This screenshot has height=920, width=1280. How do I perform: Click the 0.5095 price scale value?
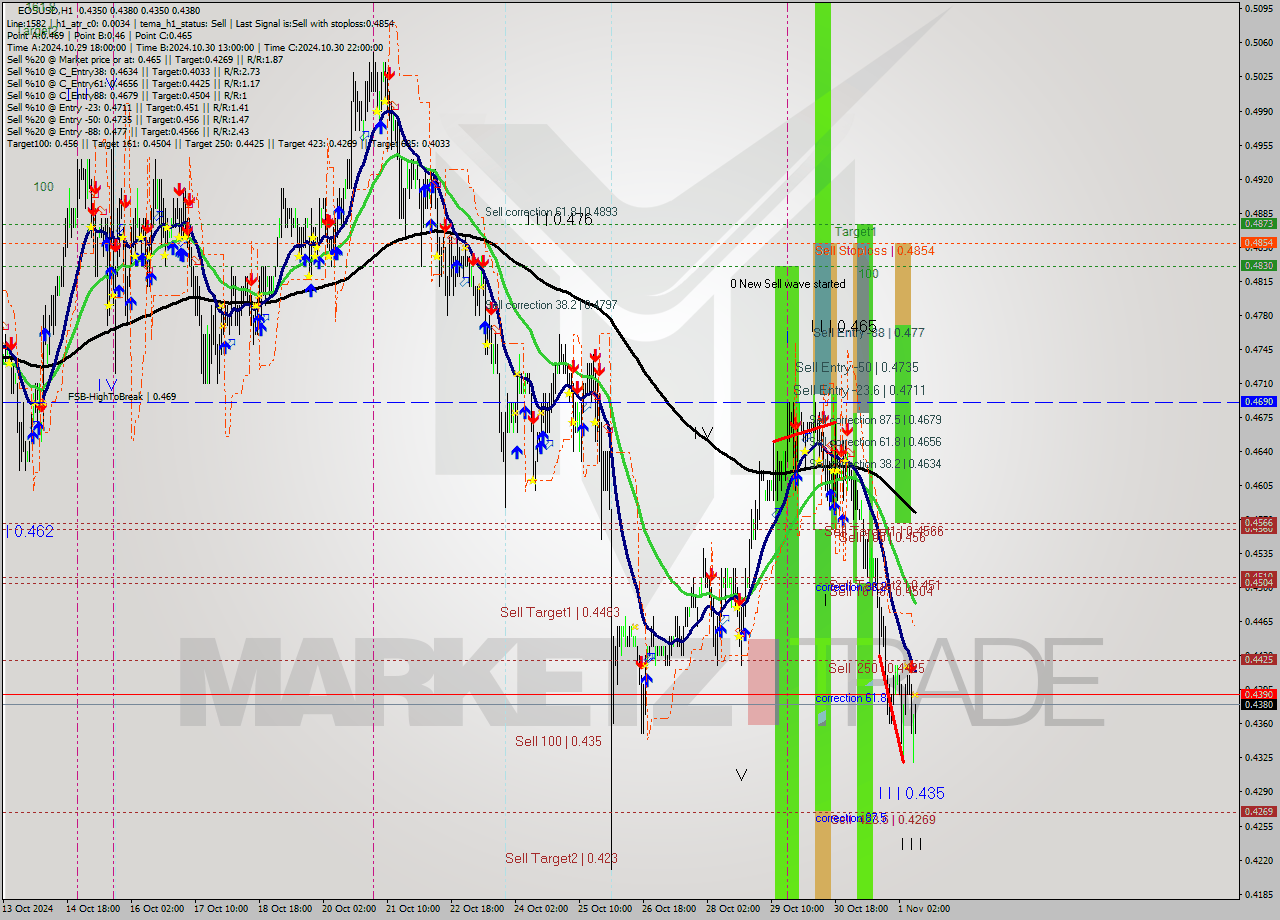pos(1258,8)
